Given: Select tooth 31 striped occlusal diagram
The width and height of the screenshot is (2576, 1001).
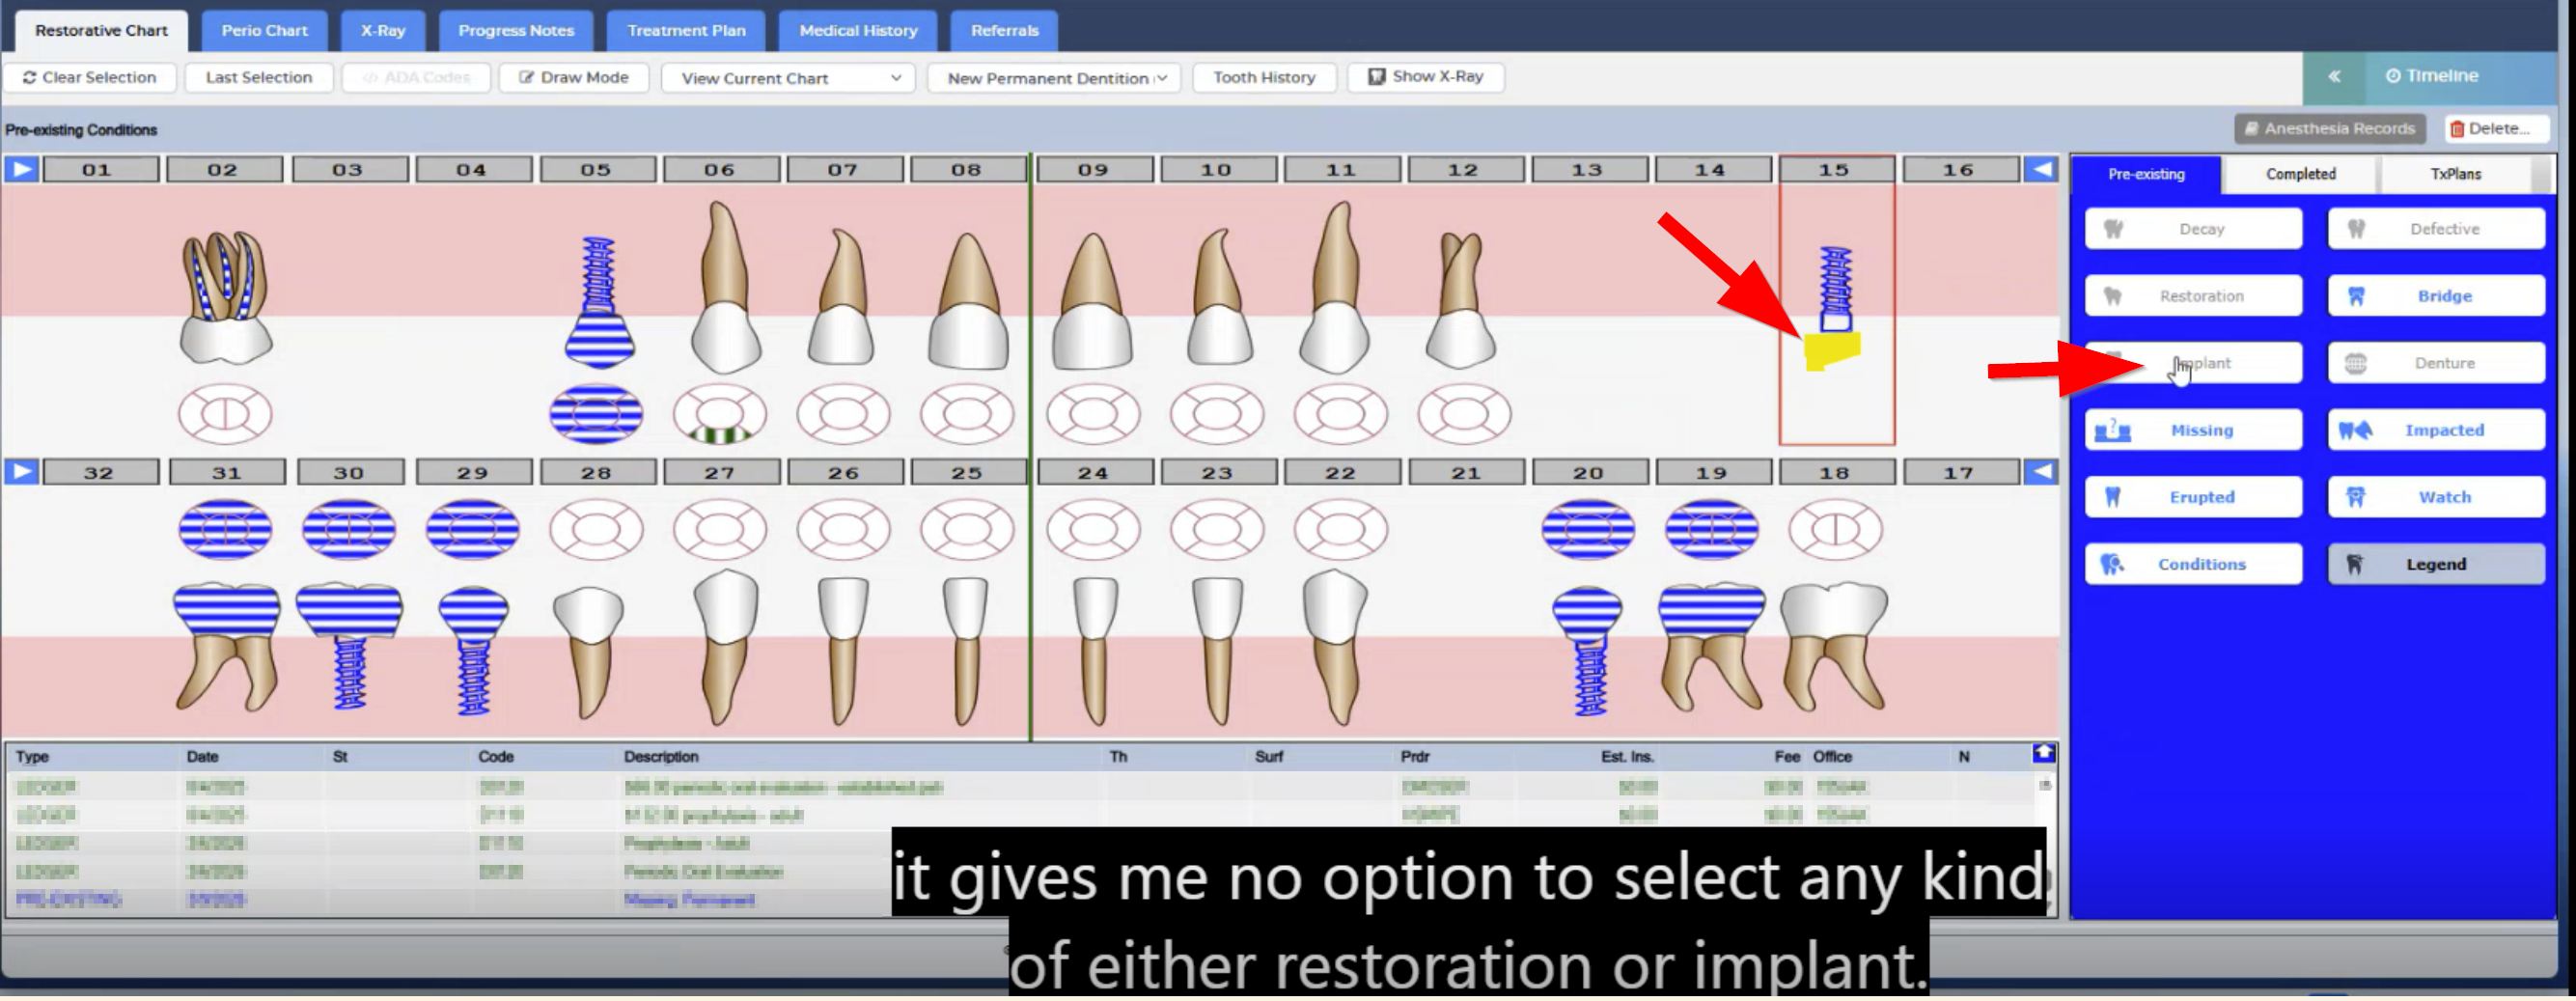Looking at the screenshot, I should pos(225,530).
